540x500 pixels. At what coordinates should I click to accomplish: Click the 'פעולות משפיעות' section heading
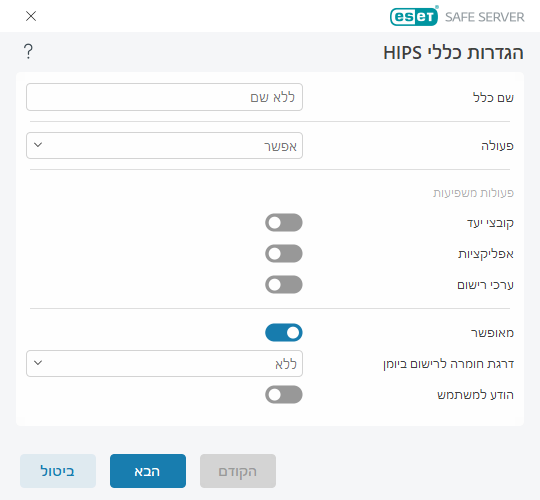click(x=474, y=192)
